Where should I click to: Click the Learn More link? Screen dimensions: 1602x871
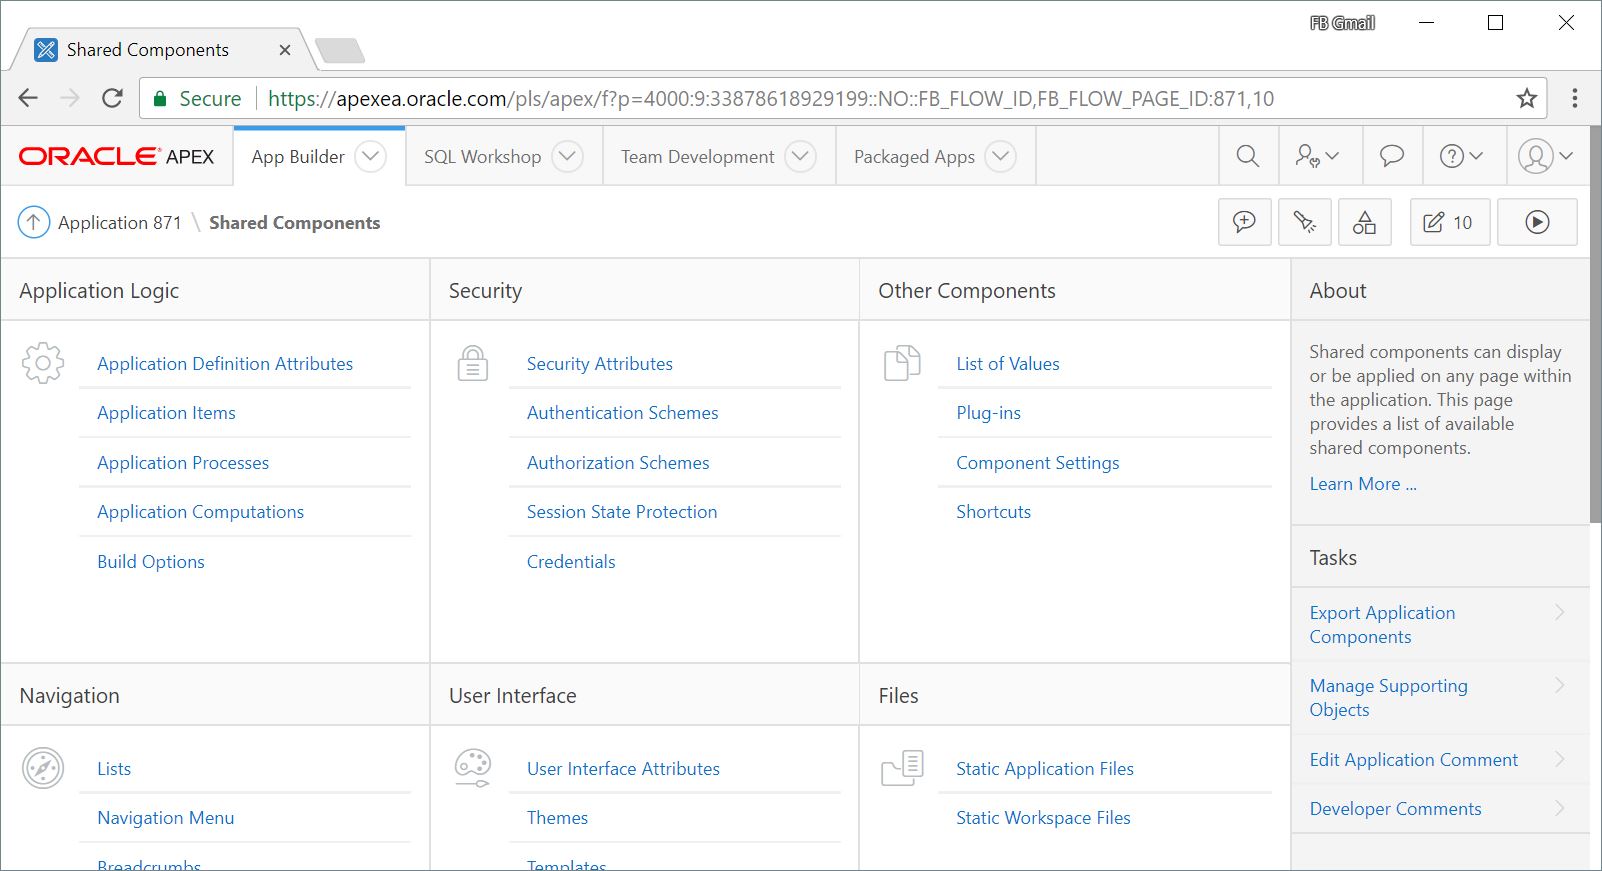tap(1363, 484)
